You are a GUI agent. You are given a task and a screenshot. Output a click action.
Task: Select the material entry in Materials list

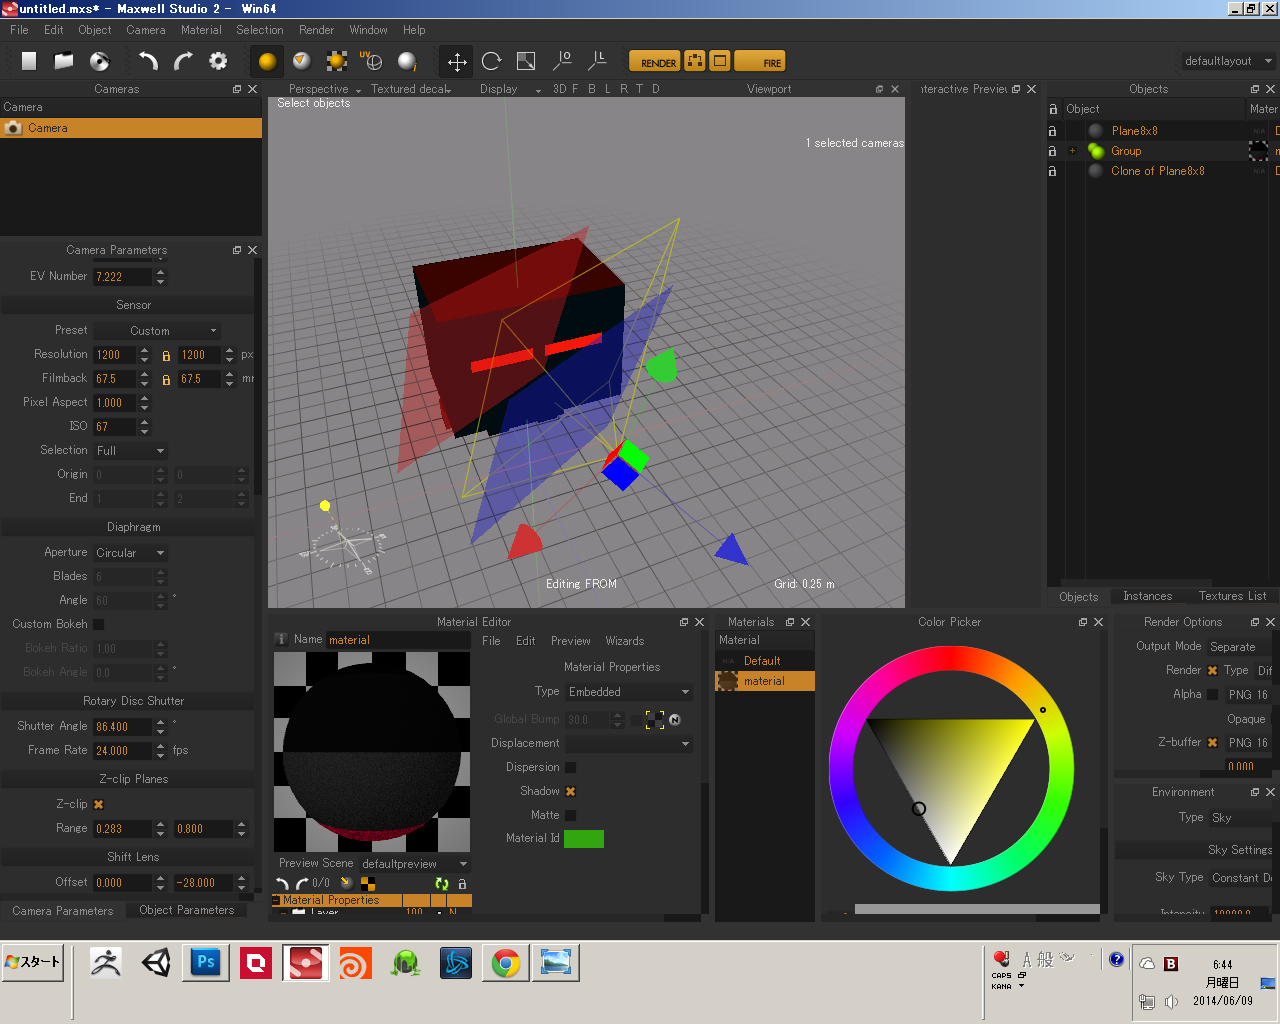click(x=765, y=681)
